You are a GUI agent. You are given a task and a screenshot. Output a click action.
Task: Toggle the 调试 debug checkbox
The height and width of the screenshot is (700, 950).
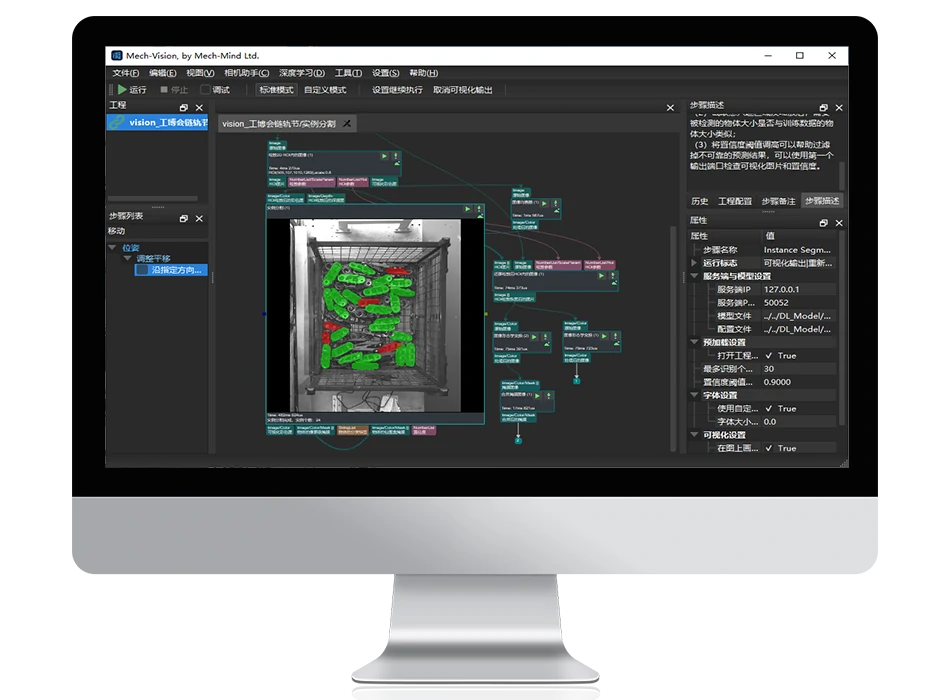point(206,90)
